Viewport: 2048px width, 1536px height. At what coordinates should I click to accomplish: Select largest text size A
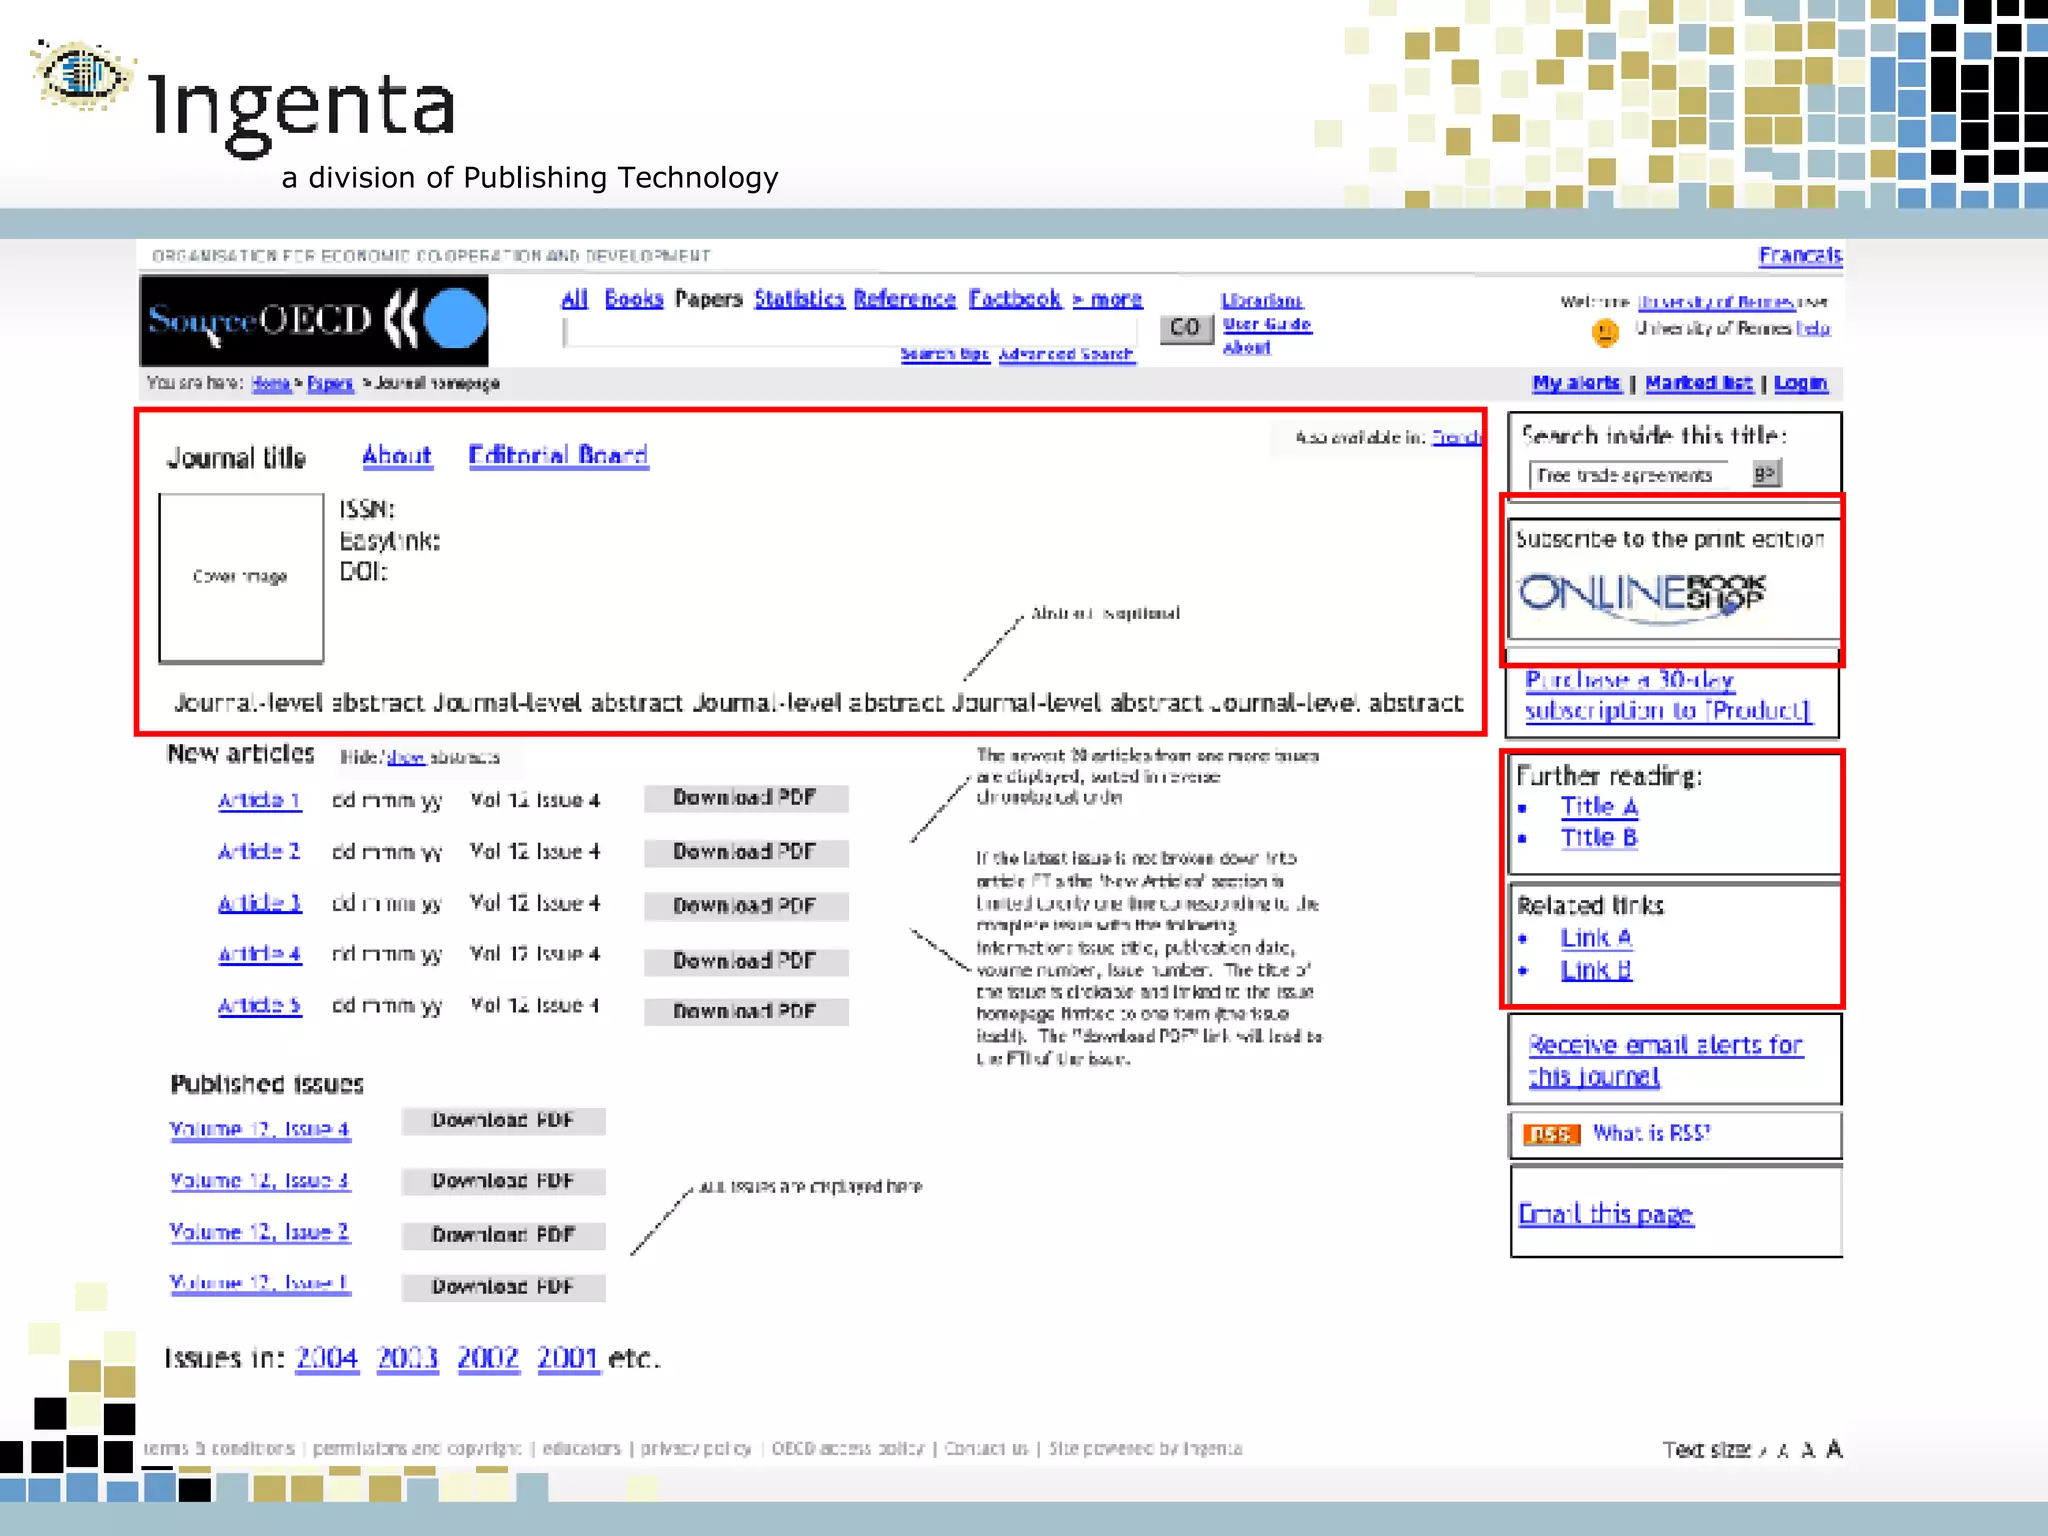click(x=1834, y=1449)
